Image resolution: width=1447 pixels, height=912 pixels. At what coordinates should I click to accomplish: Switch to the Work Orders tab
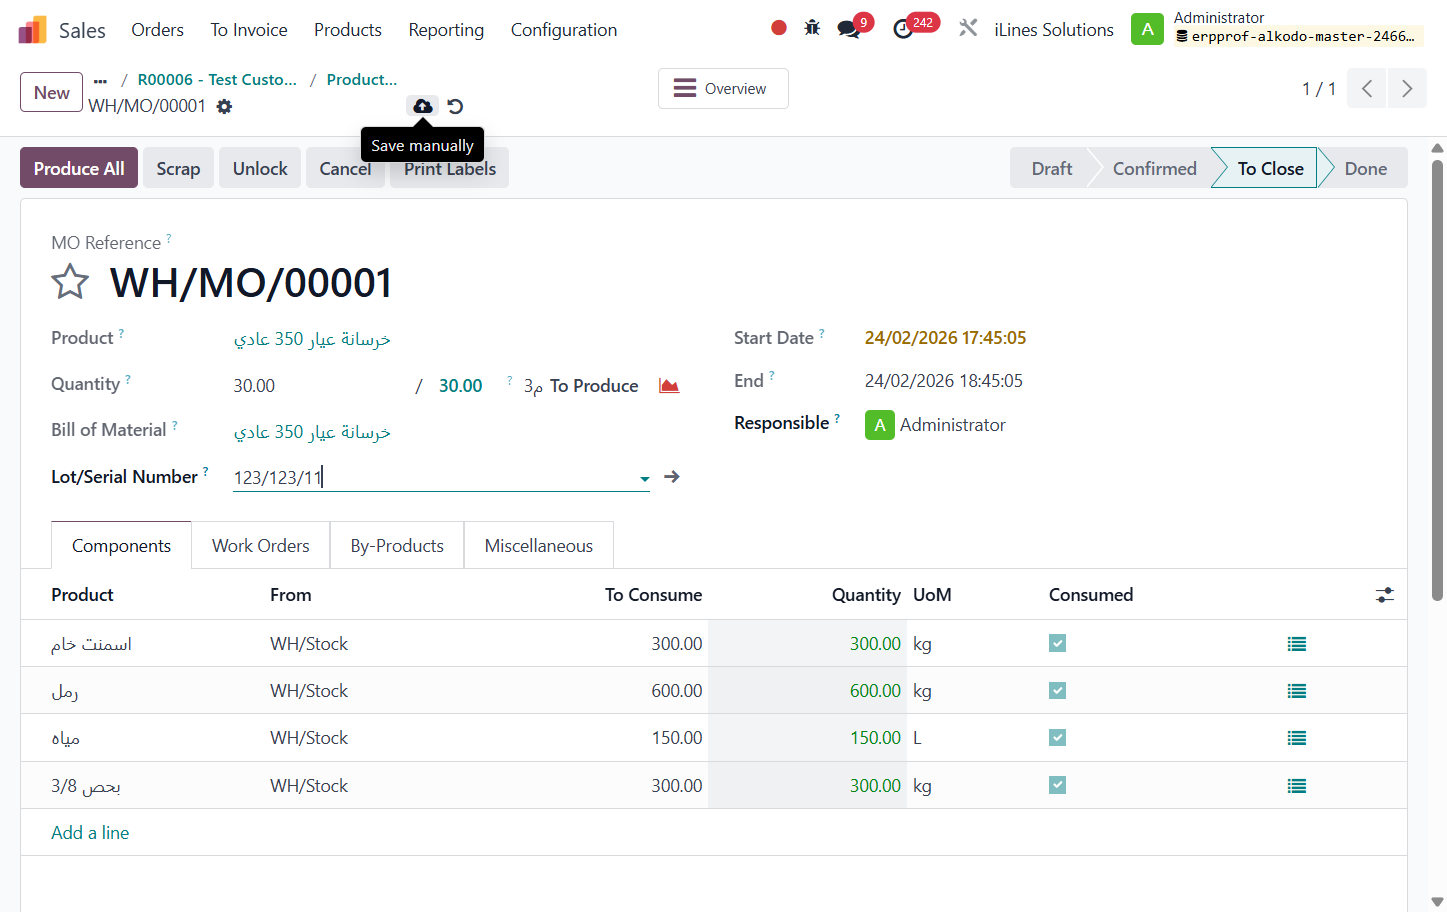[261, 545]
